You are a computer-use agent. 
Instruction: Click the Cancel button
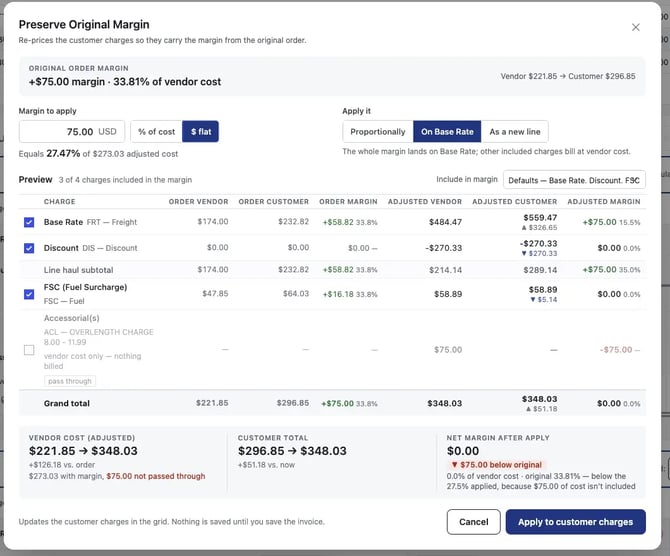(x=473, y=522)
